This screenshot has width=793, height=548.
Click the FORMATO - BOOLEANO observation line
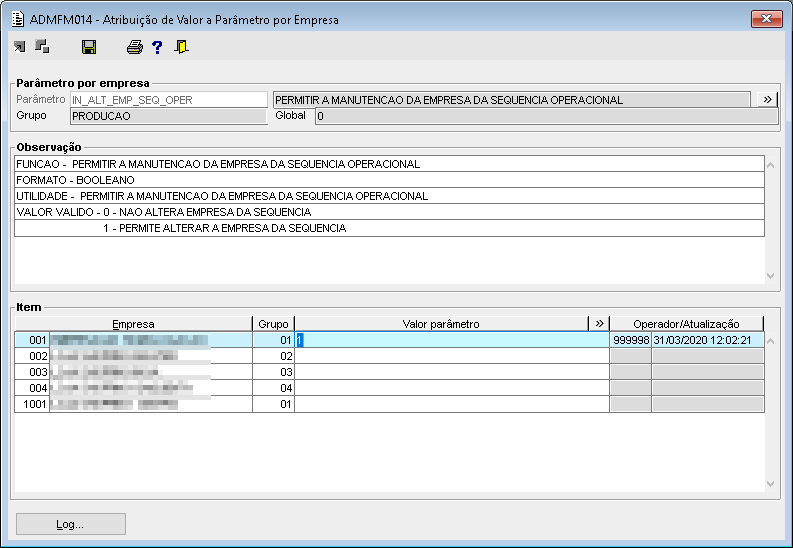(389, 180)
